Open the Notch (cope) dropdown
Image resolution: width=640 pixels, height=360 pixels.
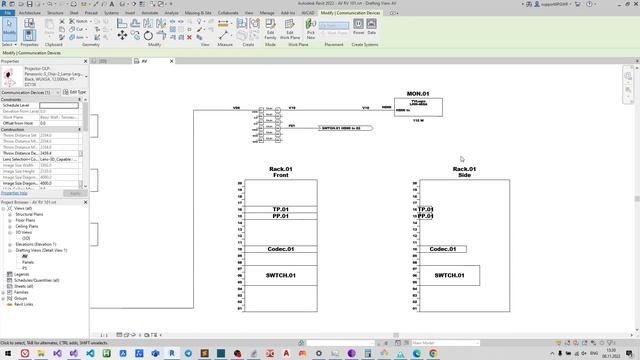[80, 21]
